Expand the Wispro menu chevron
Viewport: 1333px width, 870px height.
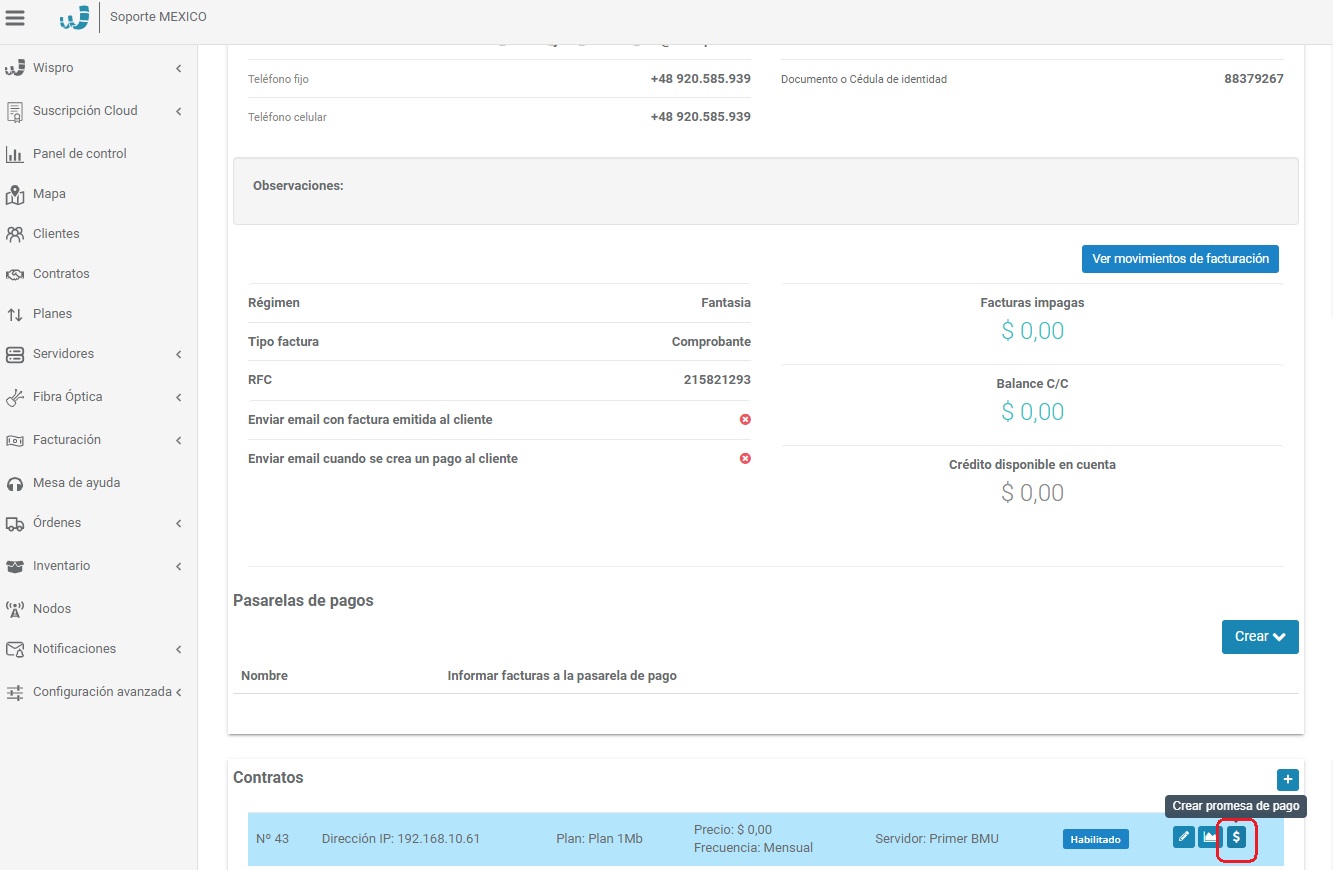179,68
